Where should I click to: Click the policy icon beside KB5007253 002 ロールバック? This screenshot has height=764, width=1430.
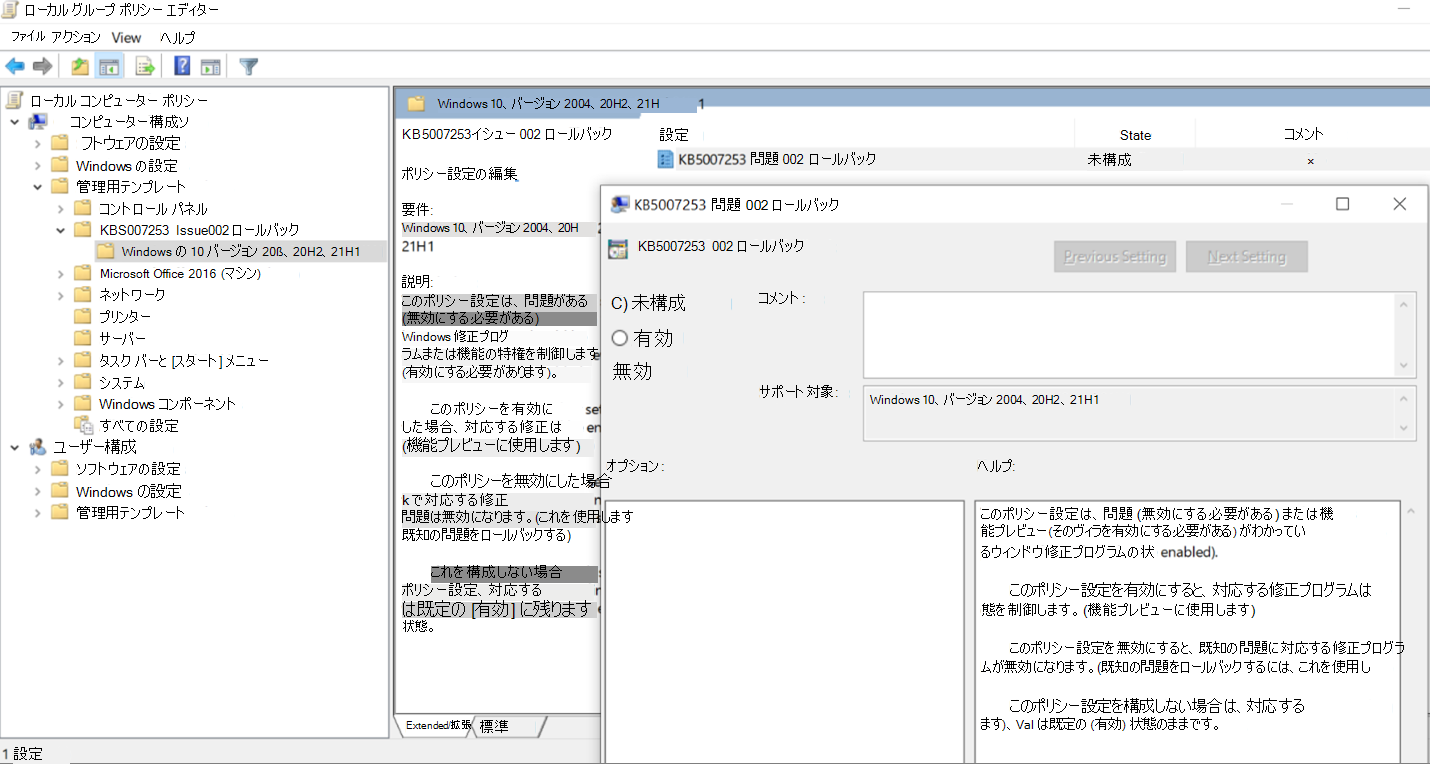(x=618, y=249)
